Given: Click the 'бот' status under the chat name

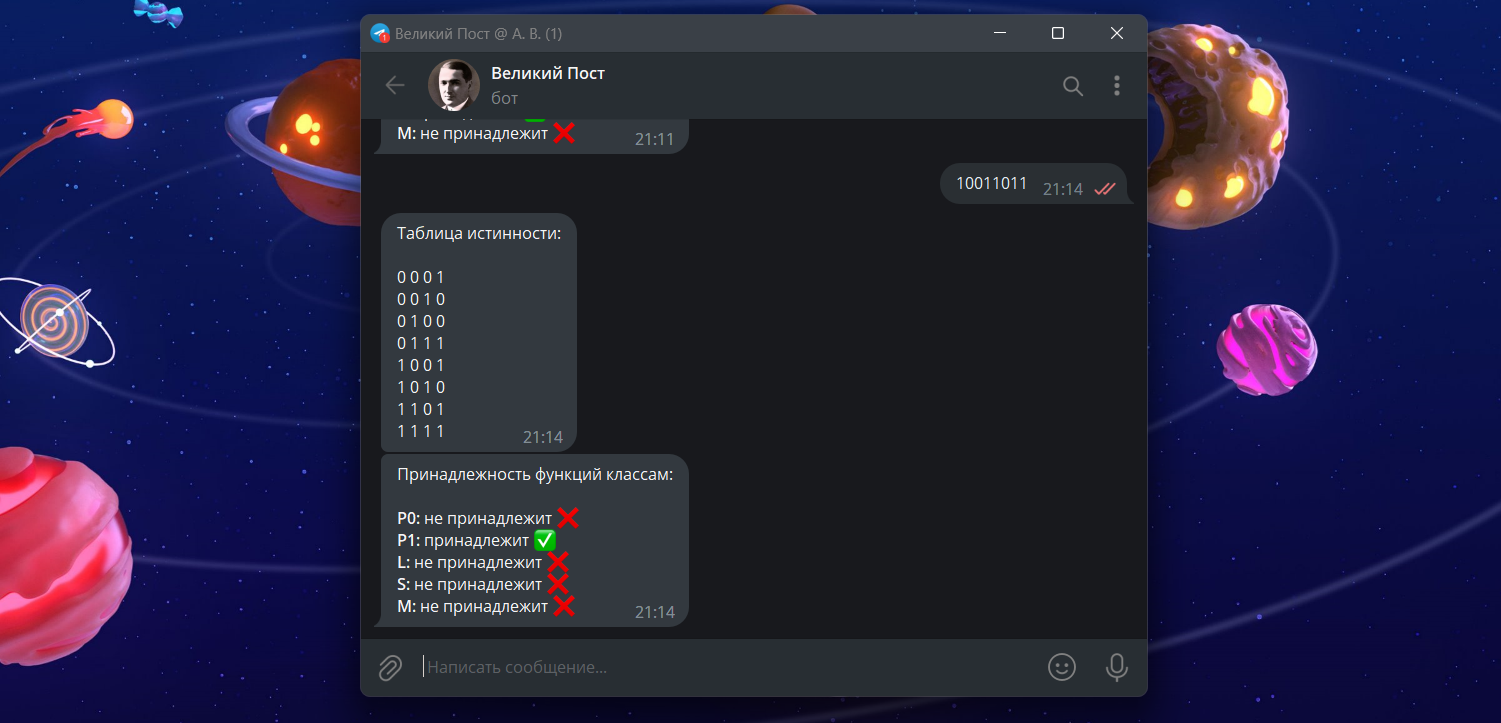Looking at the screenshot, I should (505, 99).
